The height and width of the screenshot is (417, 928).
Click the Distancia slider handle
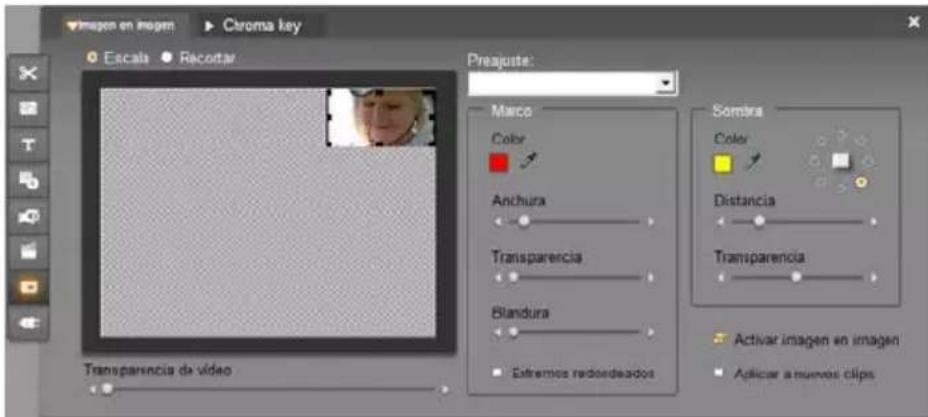760,222
